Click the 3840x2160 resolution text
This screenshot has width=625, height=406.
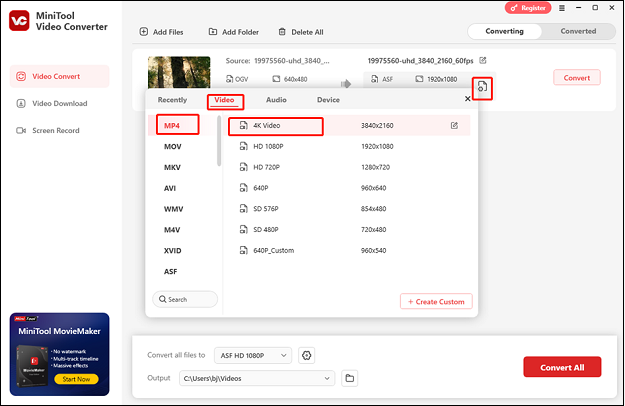[x=377, y=126]
